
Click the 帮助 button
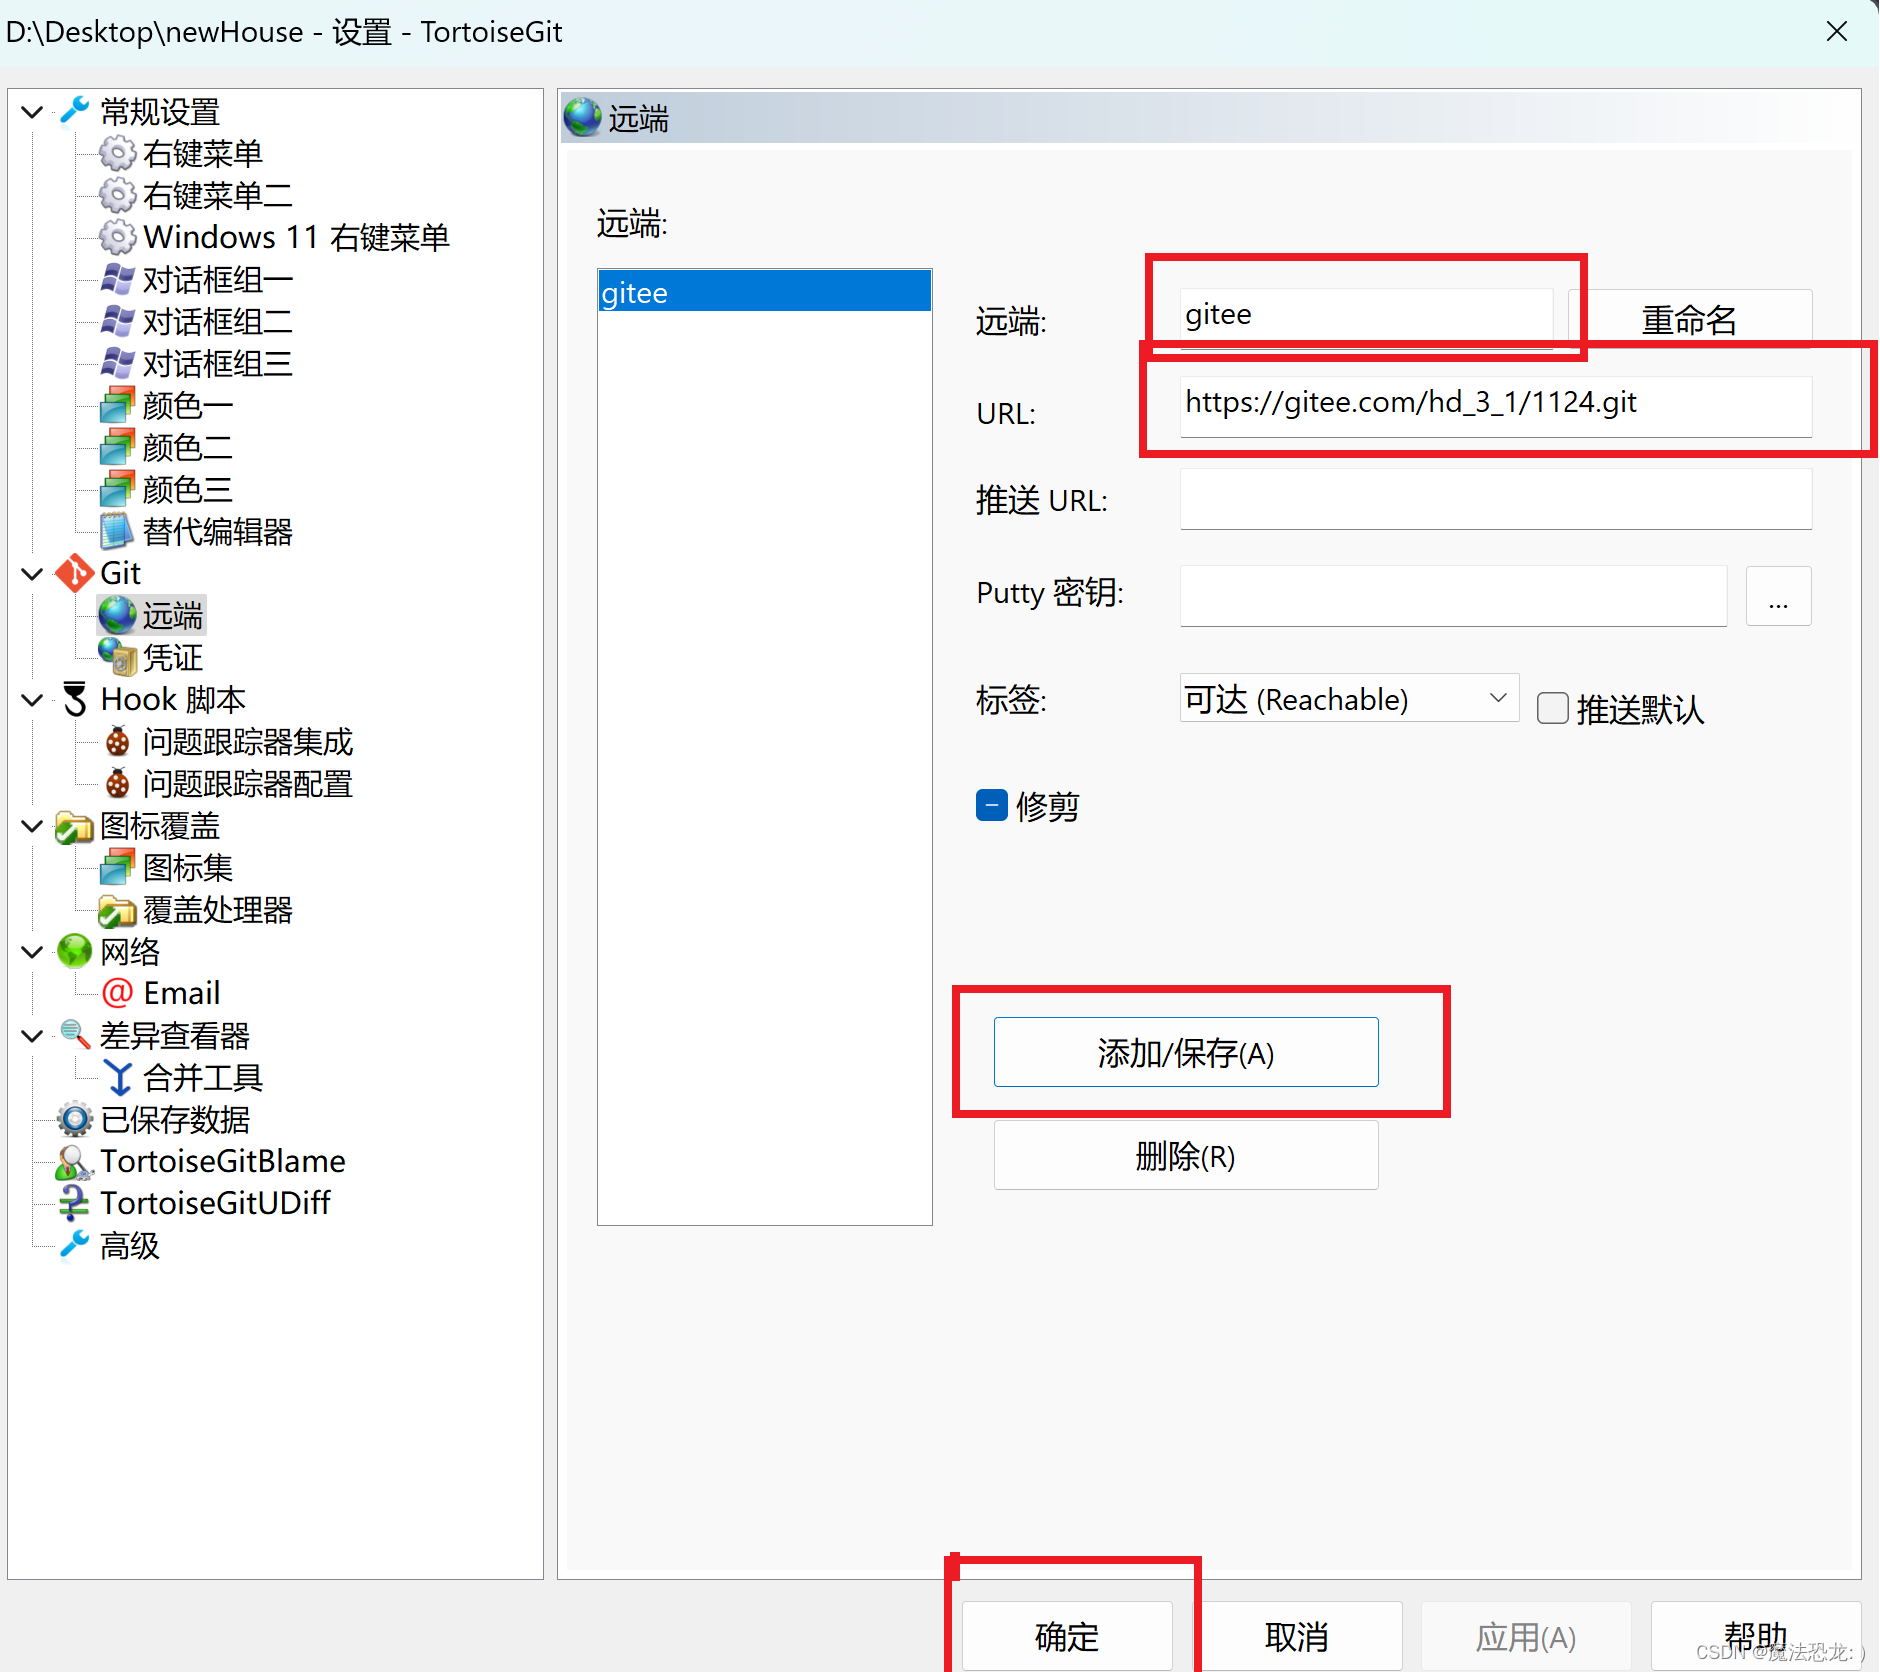pos(1756,1636)
